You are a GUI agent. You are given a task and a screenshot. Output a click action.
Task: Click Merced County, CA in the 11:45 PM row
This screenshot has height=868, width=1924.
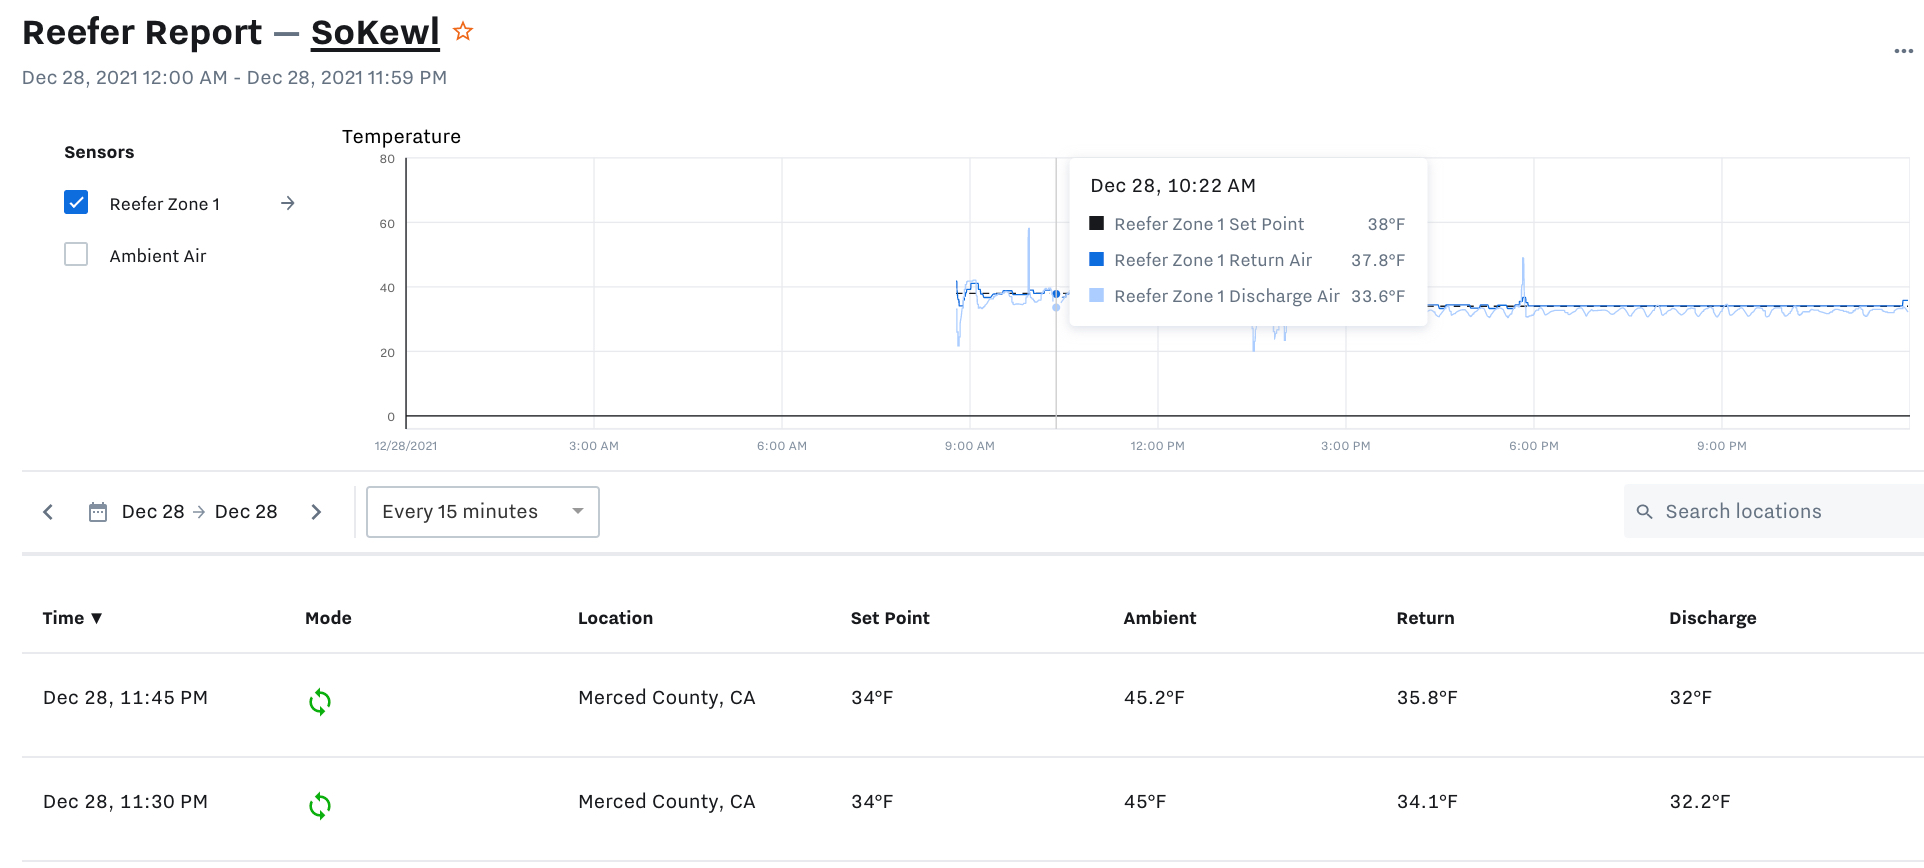click(666, 697)
